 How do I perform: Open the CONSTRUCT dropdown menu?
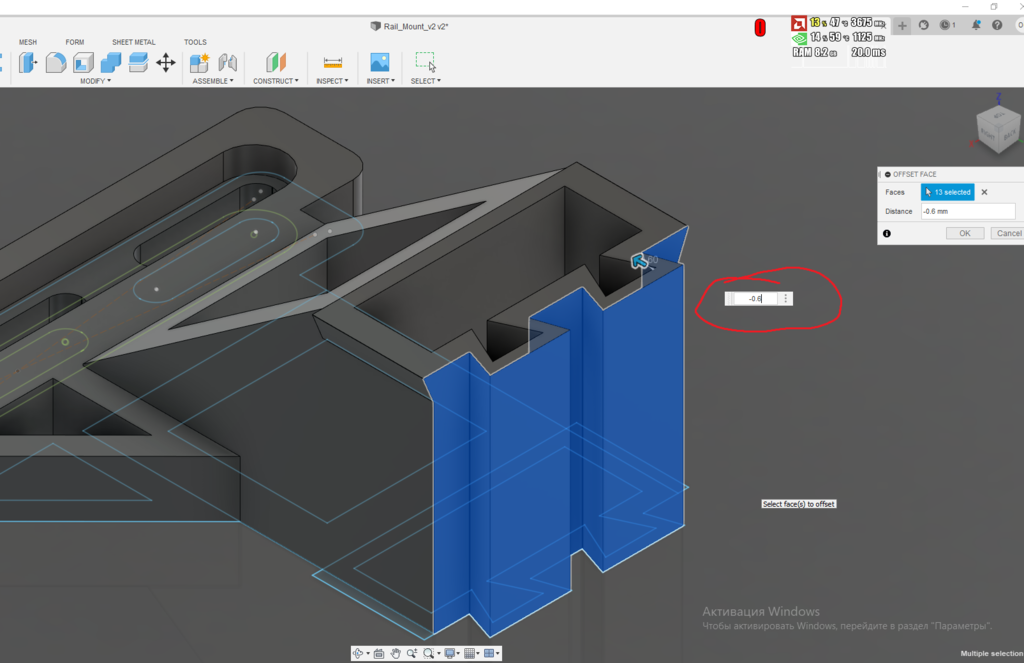(276, 80)
